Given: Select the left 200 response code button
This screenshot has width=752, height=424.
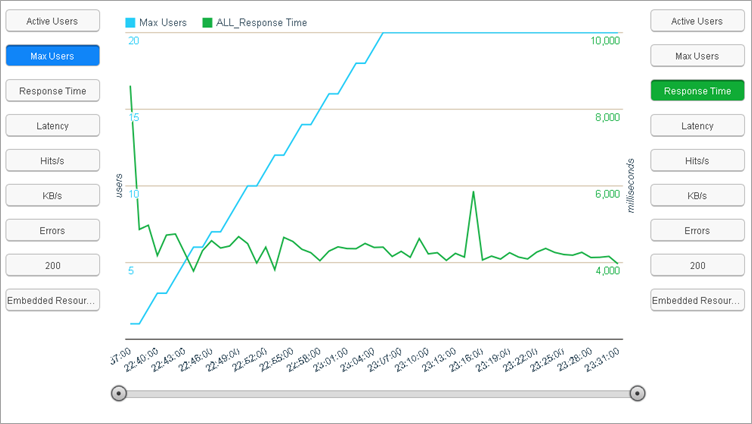Looking at the screenshot, I should pos(53,265).
